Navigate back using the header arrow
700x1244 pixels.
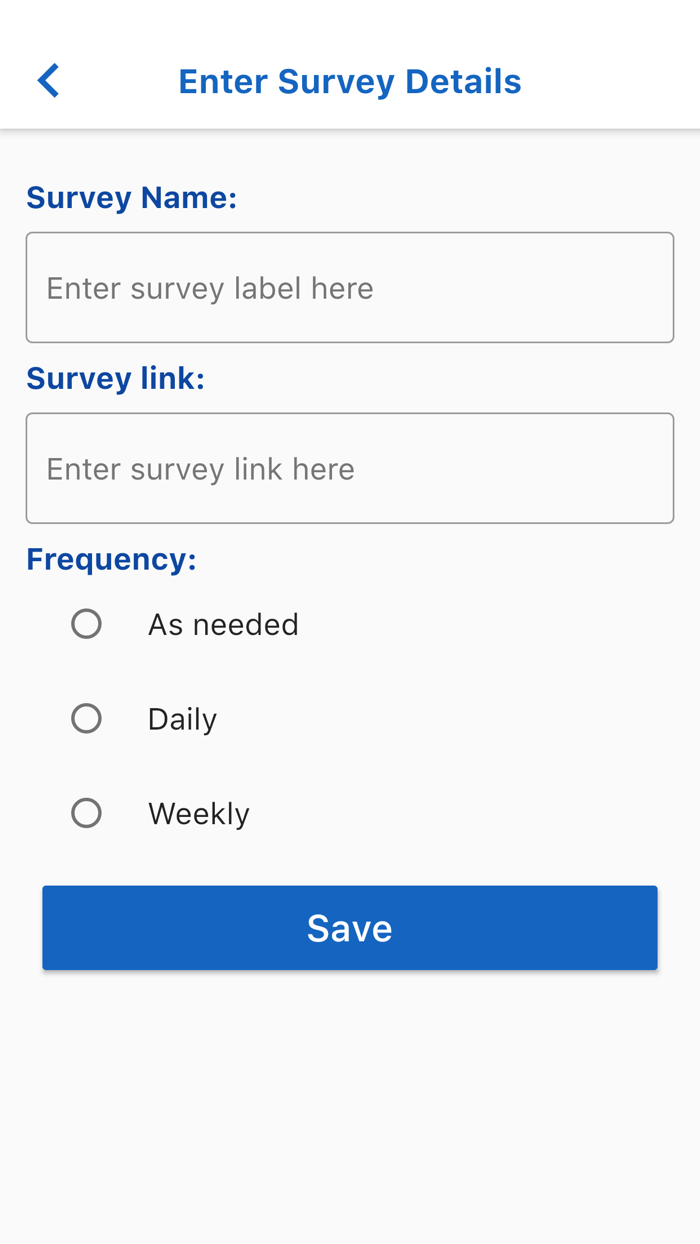point(47,79)
